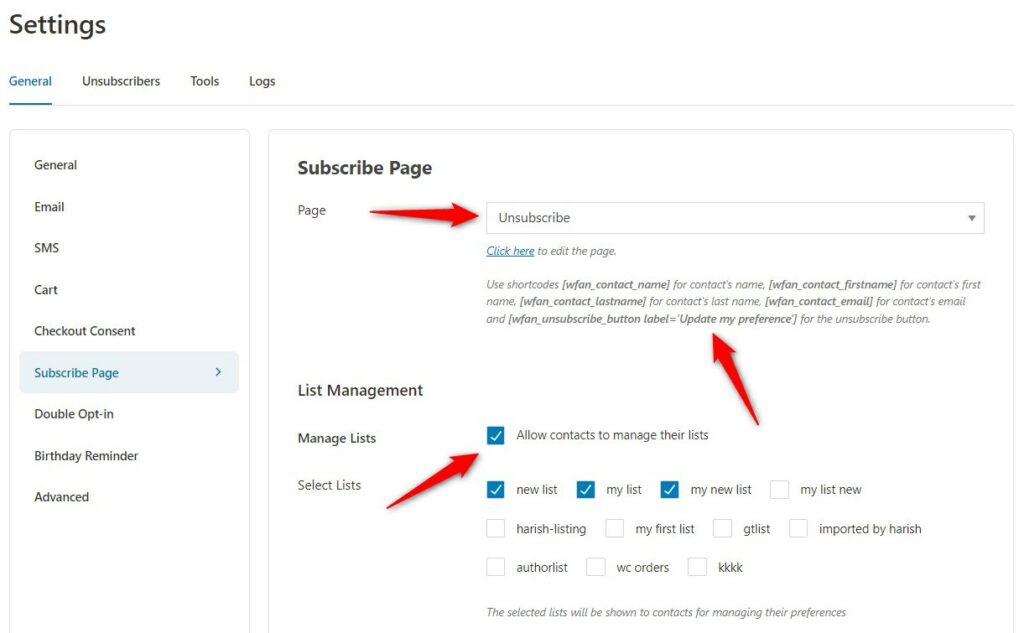Uncheck the 'new list' checkbox
Screen dimensions: 1024x633
tap(496, 489)
